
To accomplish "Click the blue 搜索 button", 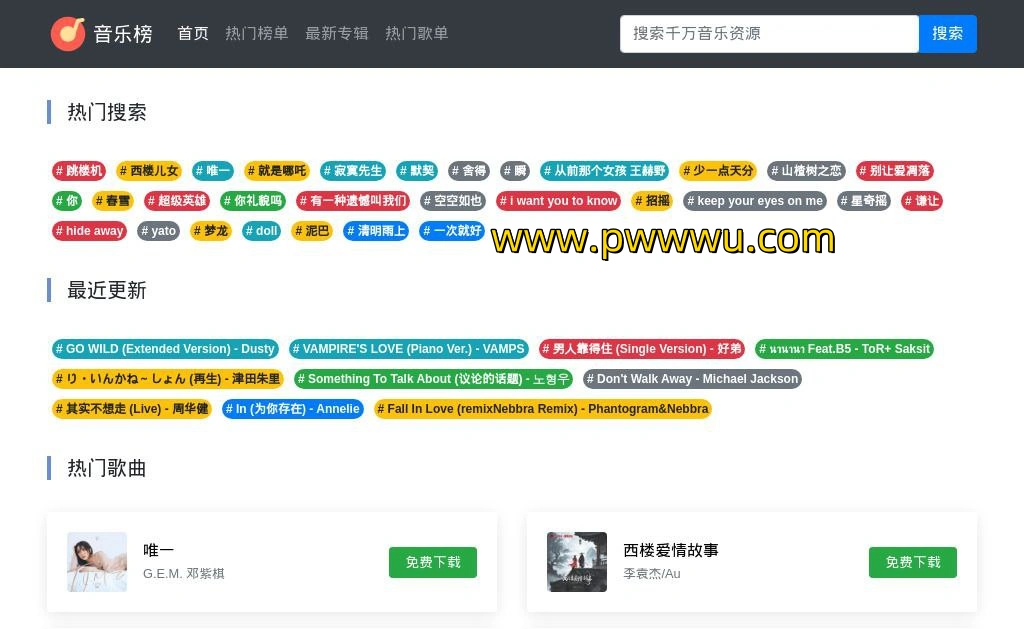I will (948, 34).
